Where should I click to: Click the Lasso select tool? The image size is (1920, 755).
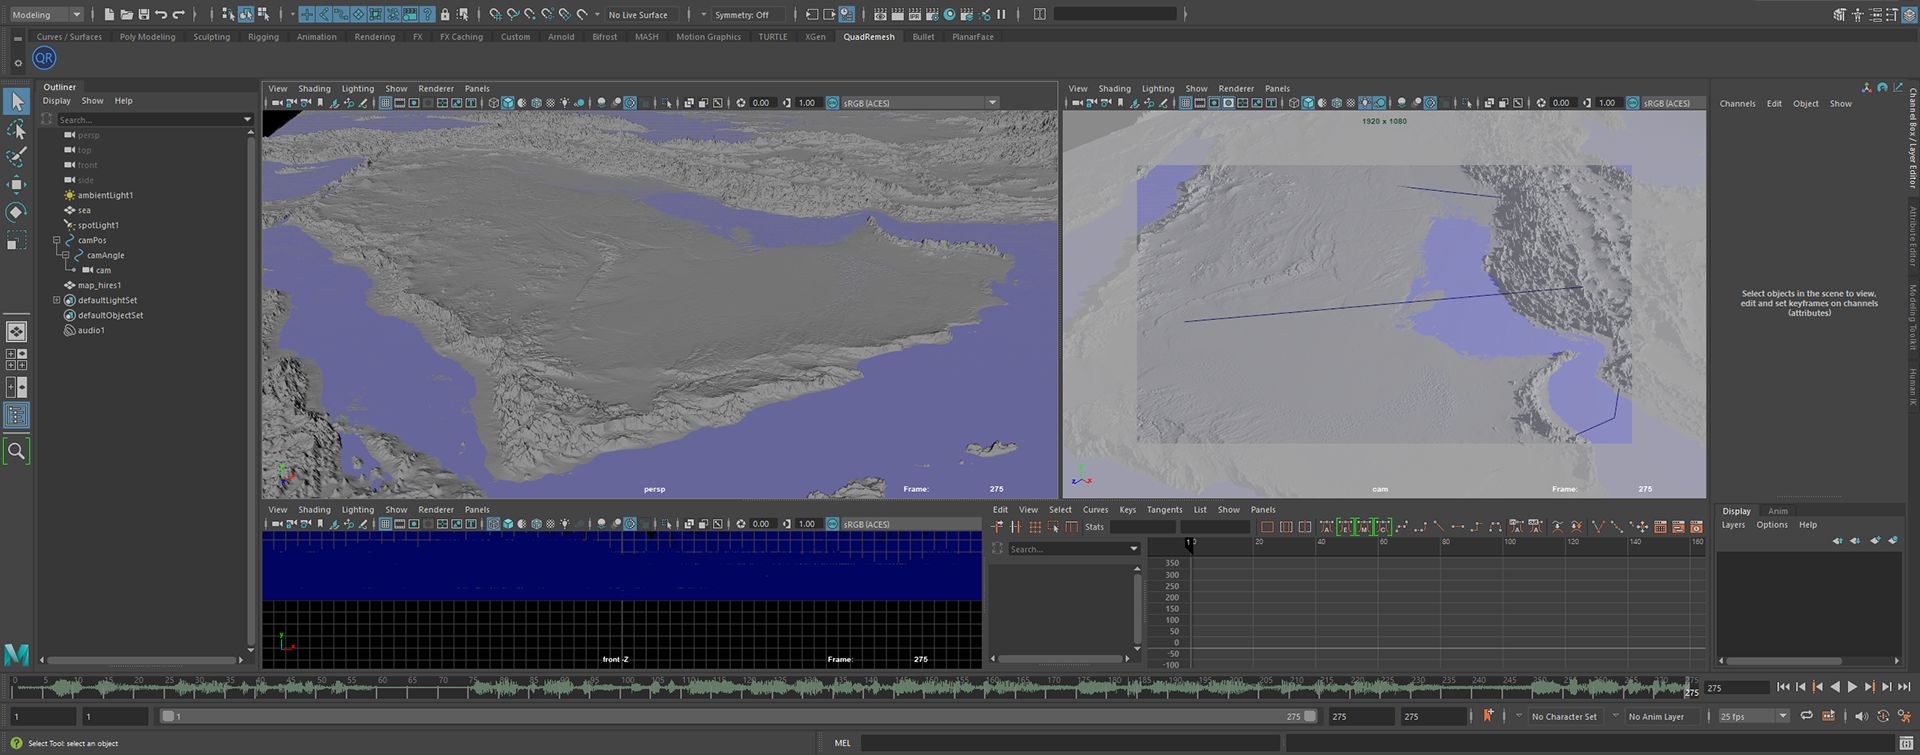17,130
